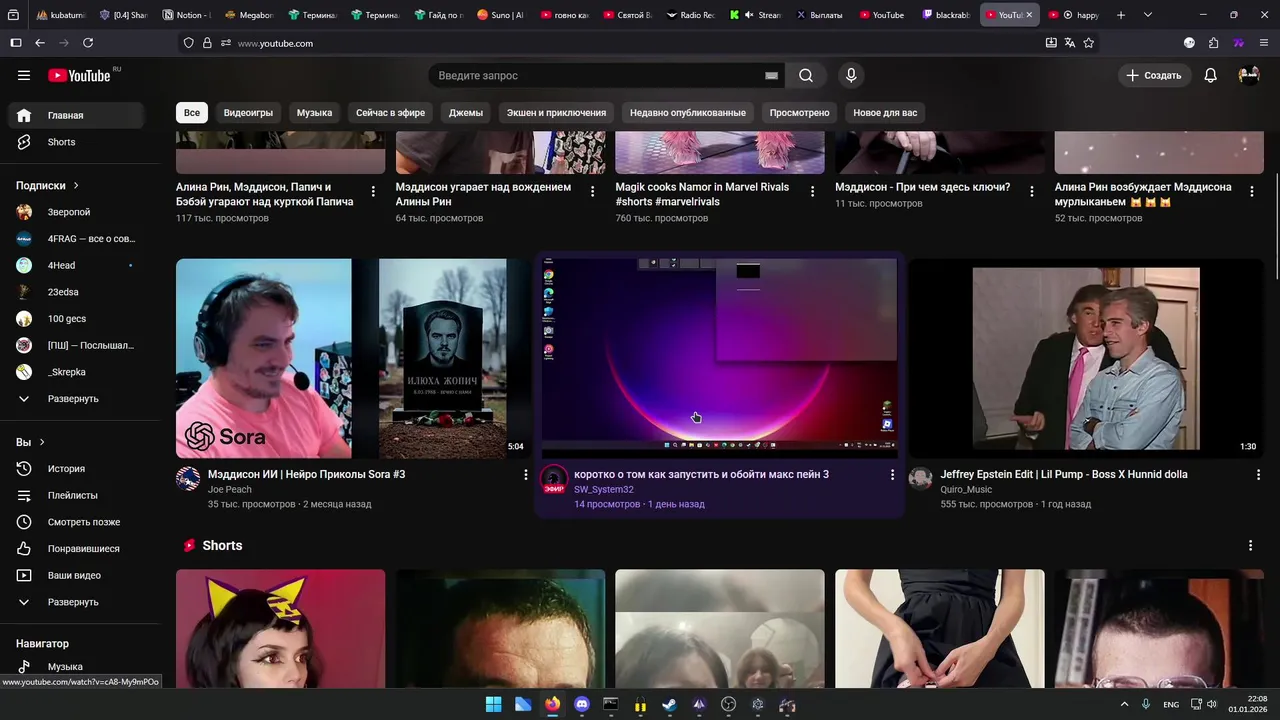The image size is (1280, 720).
Task: Reload the page in browser toolbar
Action: [x=88, y=43]
